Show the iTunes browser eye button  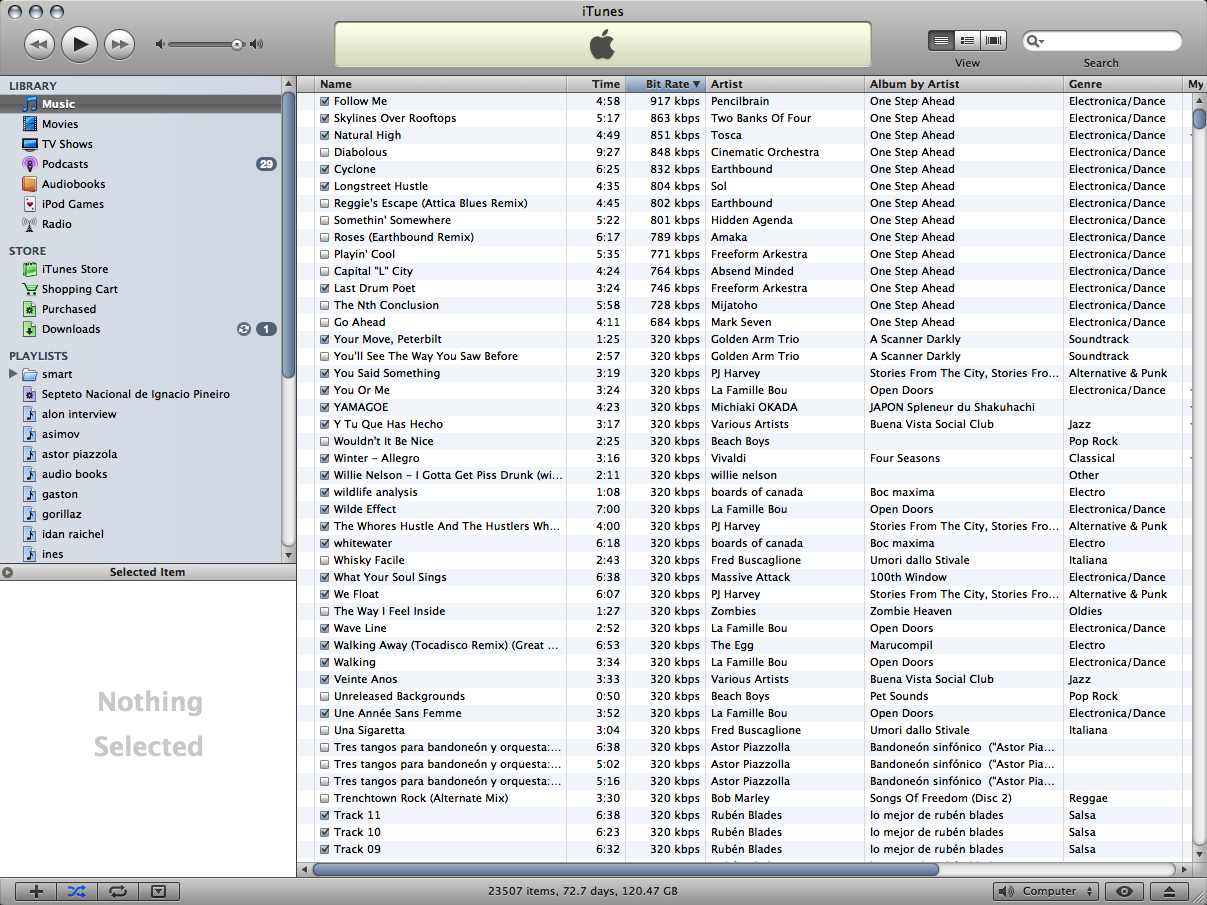pos(1126,891)
